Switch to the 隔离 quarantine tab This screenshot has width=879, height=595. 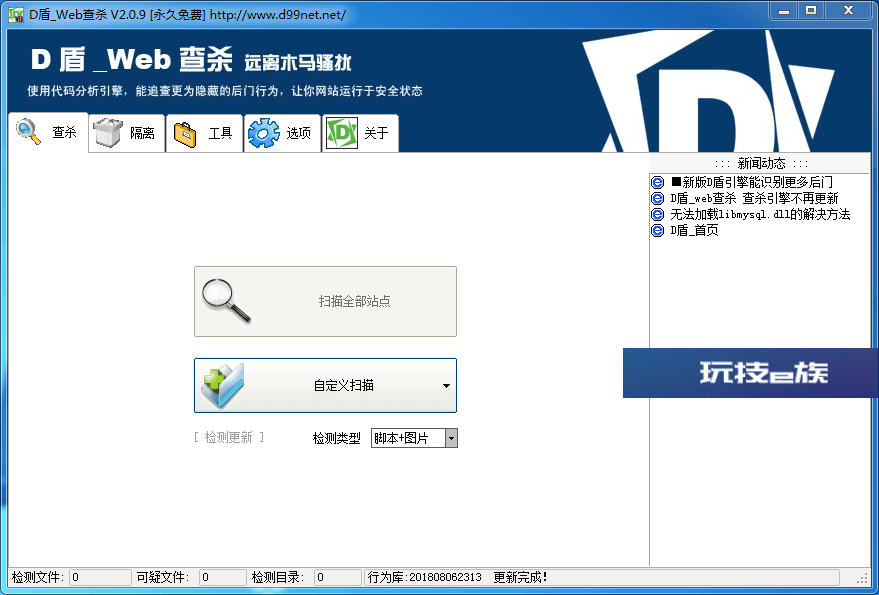point(127,133)
